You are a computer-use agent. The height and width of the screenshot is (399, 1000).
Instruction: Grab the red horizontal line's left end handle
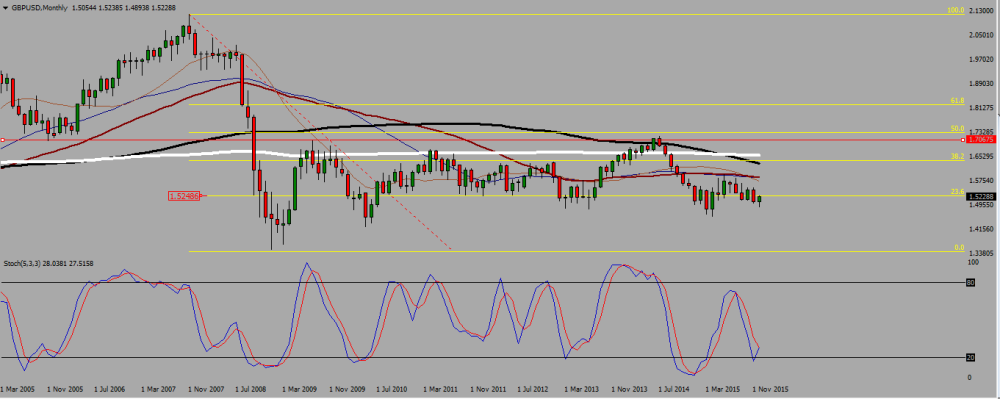[x=3, y=139]
